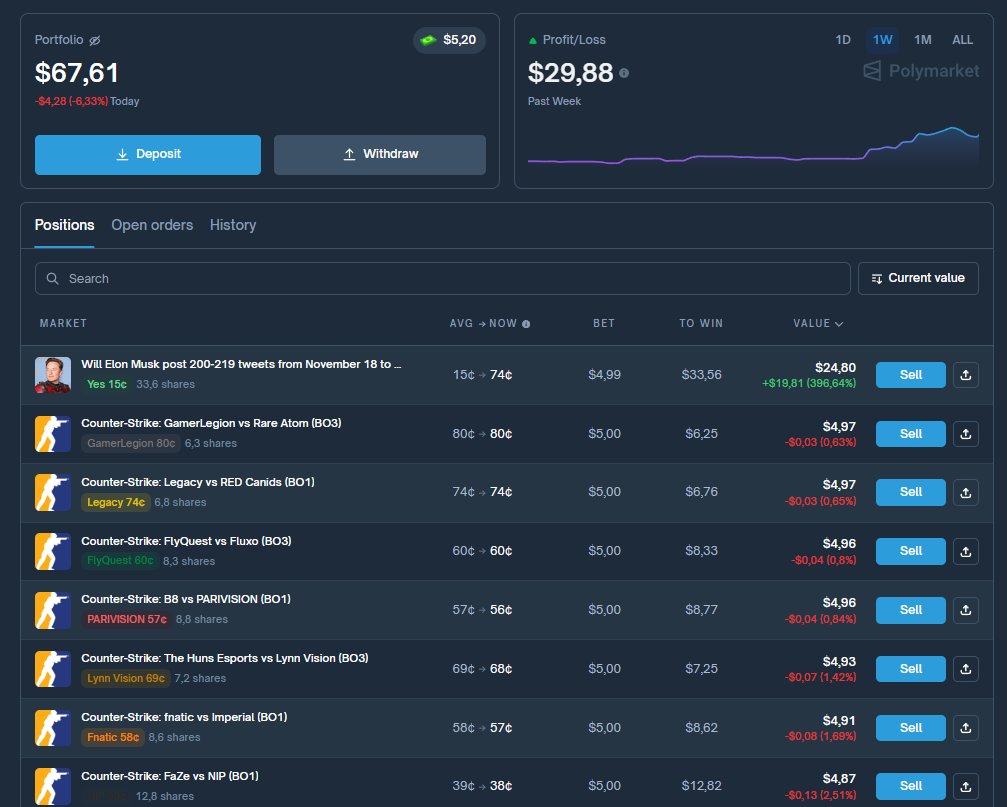Toggle portfolio balance visibility eye icon
Viewport: 1007px width, 807px height.
[94, 40]
